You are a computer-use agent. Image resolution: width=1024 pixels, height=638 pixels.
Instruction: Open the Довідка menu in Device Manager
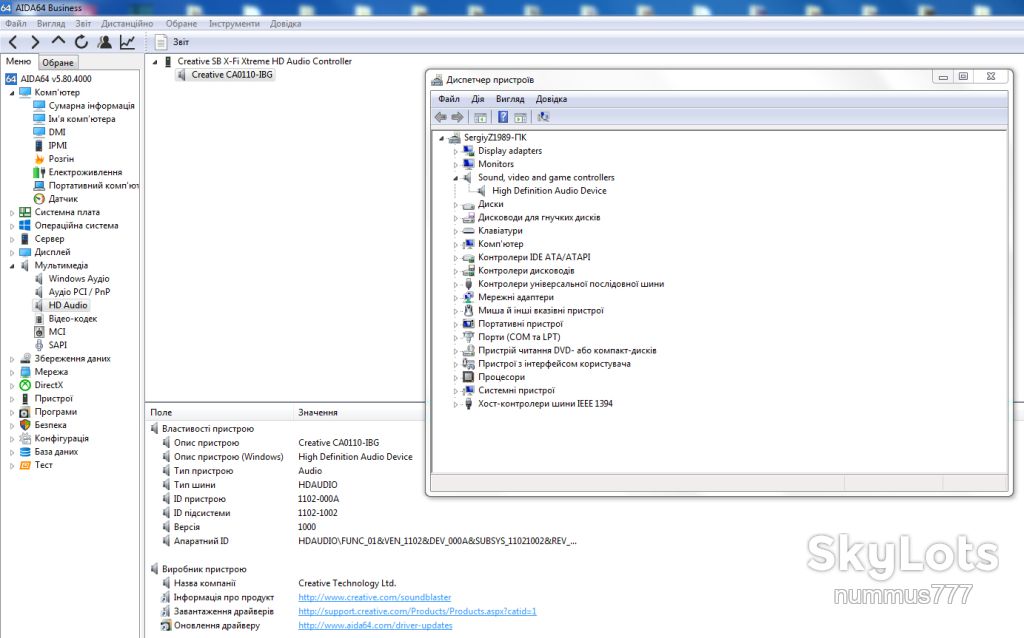coord(551,99)
